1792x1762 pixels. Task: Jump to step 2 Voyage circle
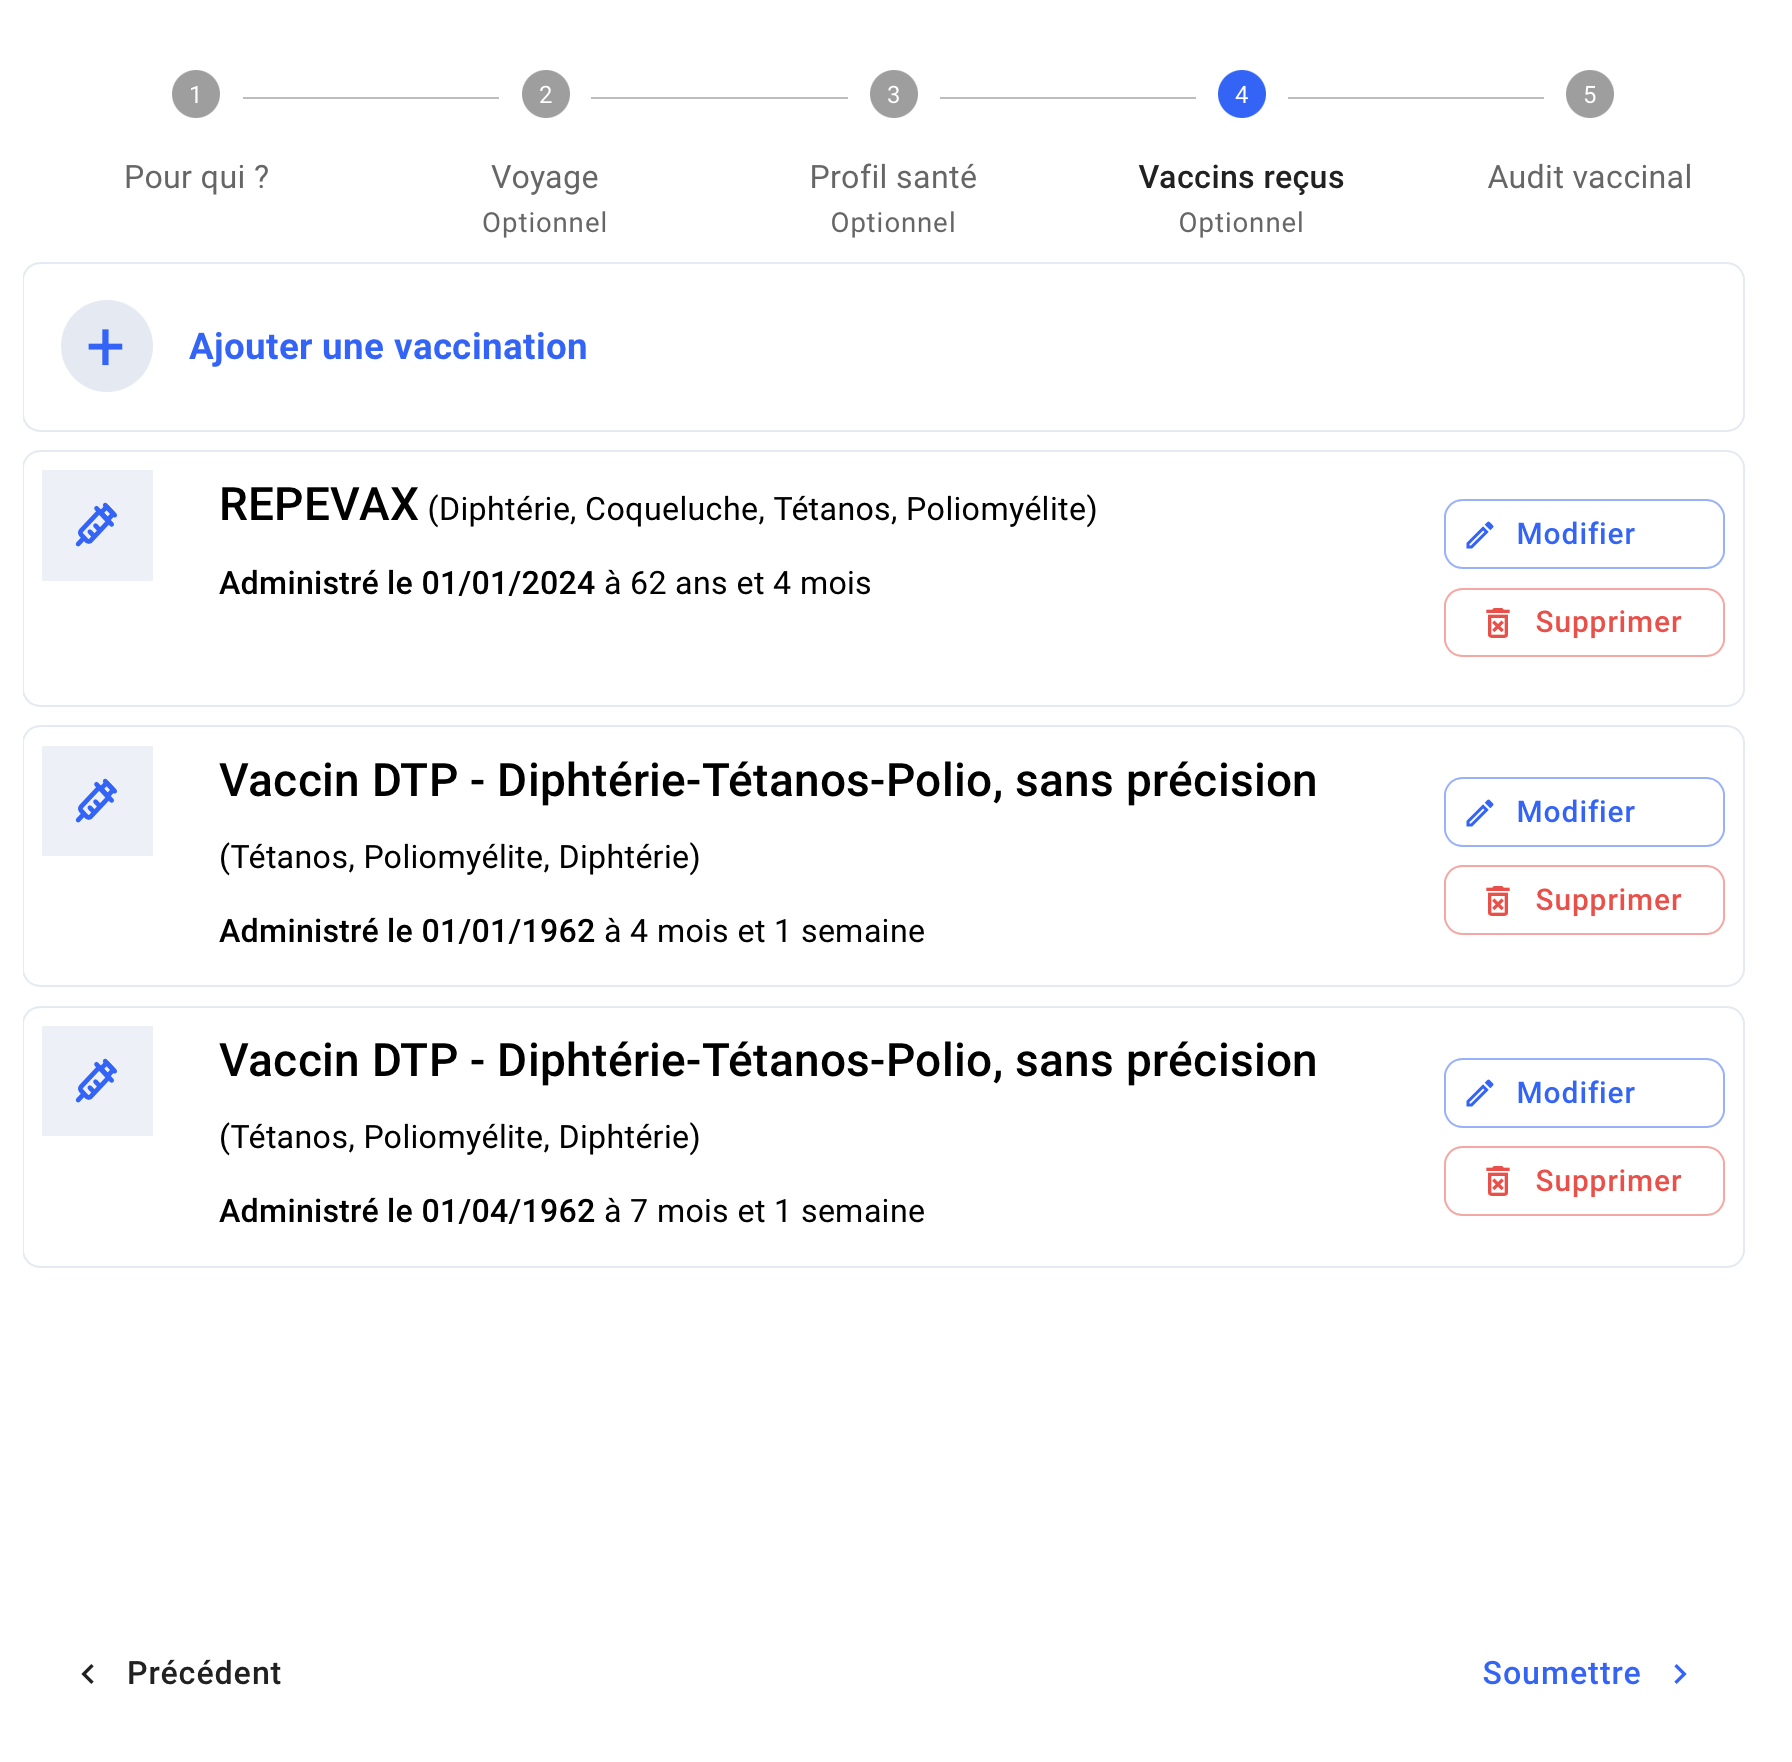point(546,95)
